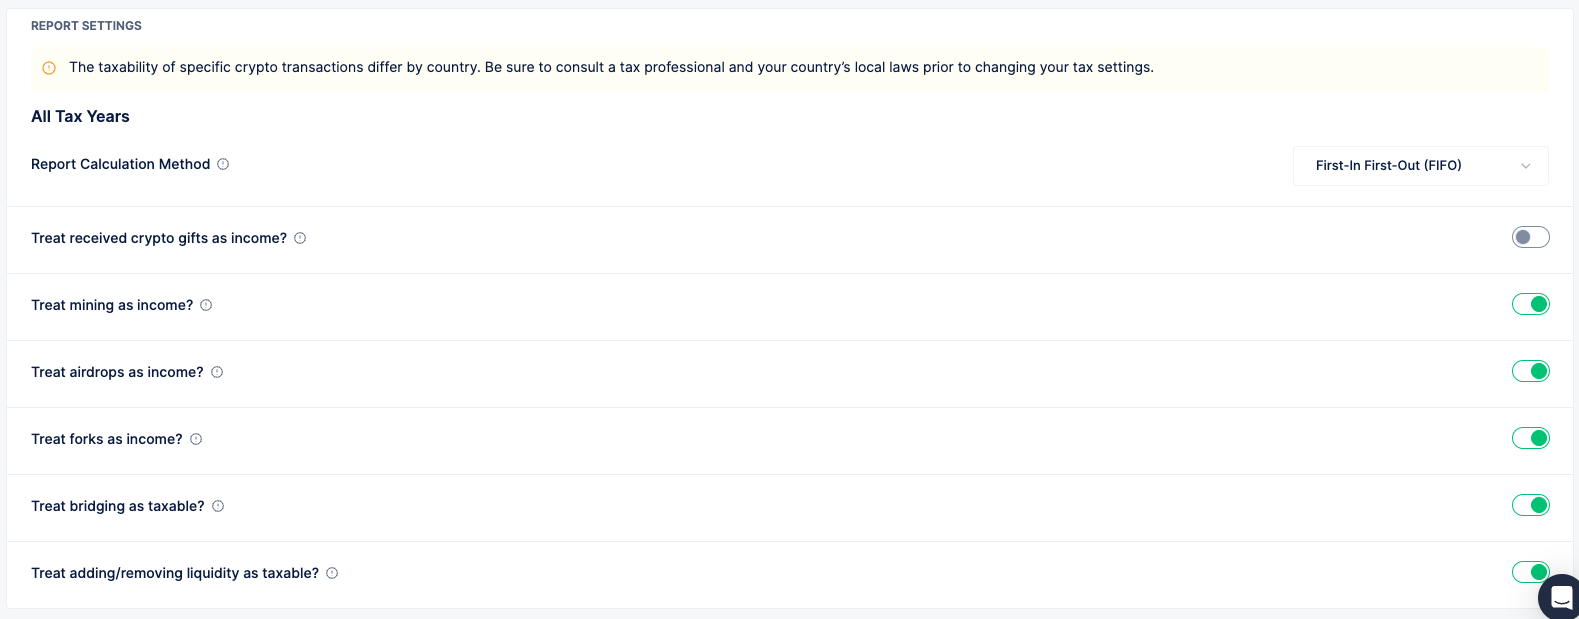This screenshot has height=619, width=1579.
Task: Click the chevron on the FIFO selector
Action: click(x=1525, y=165)
